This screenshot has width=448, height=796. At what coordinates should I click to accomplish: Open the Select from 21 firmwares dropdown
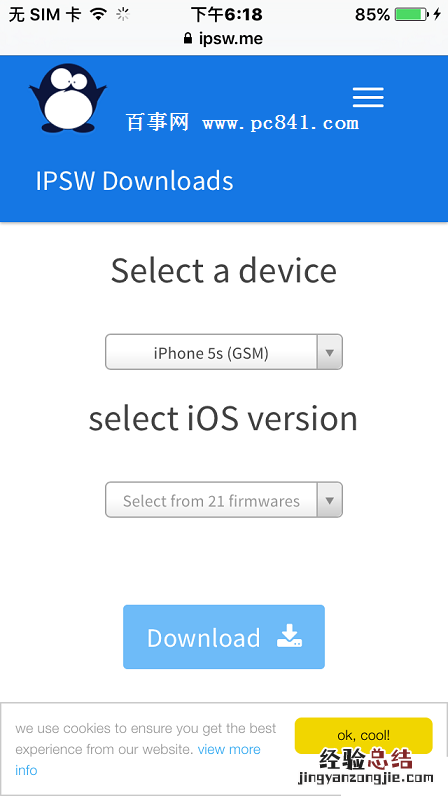pyautogui.click(x=224, y=500)
